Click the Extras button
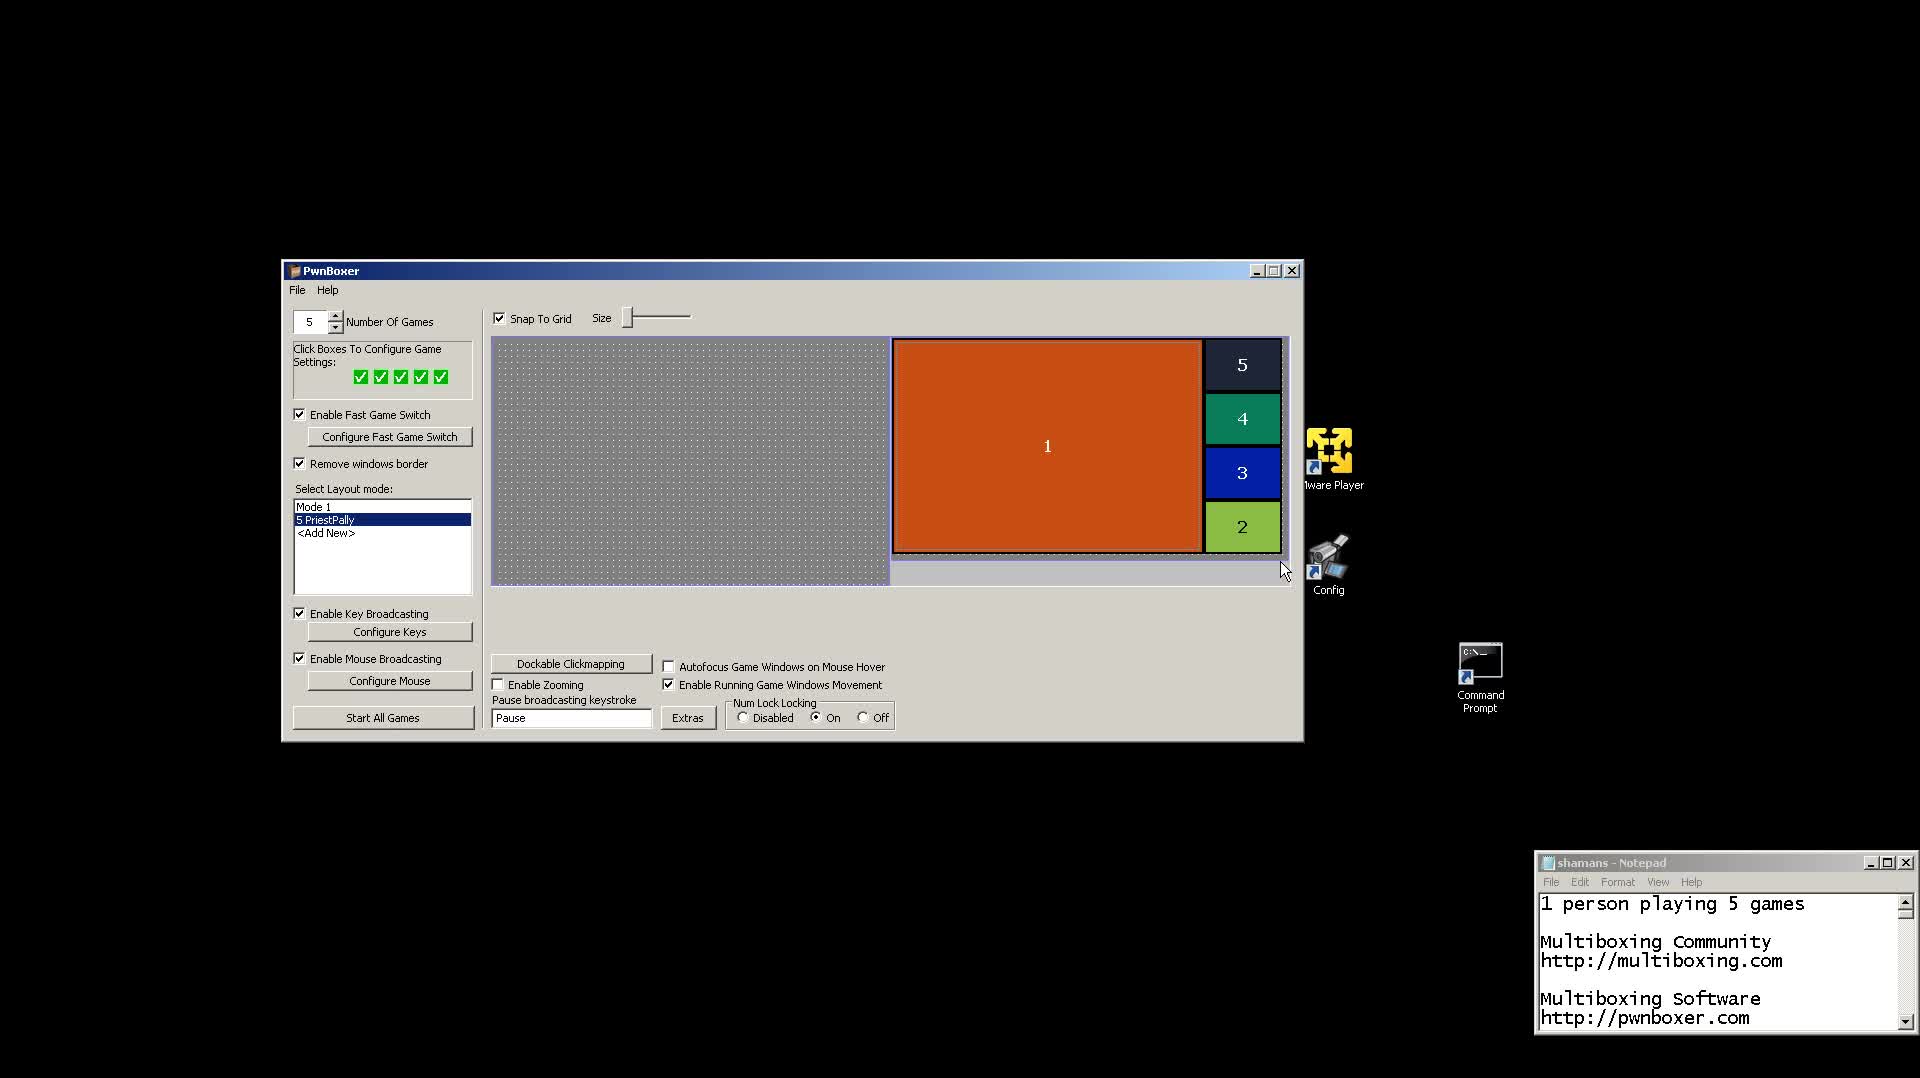1920x1078 pixels. tap(688, 718)
